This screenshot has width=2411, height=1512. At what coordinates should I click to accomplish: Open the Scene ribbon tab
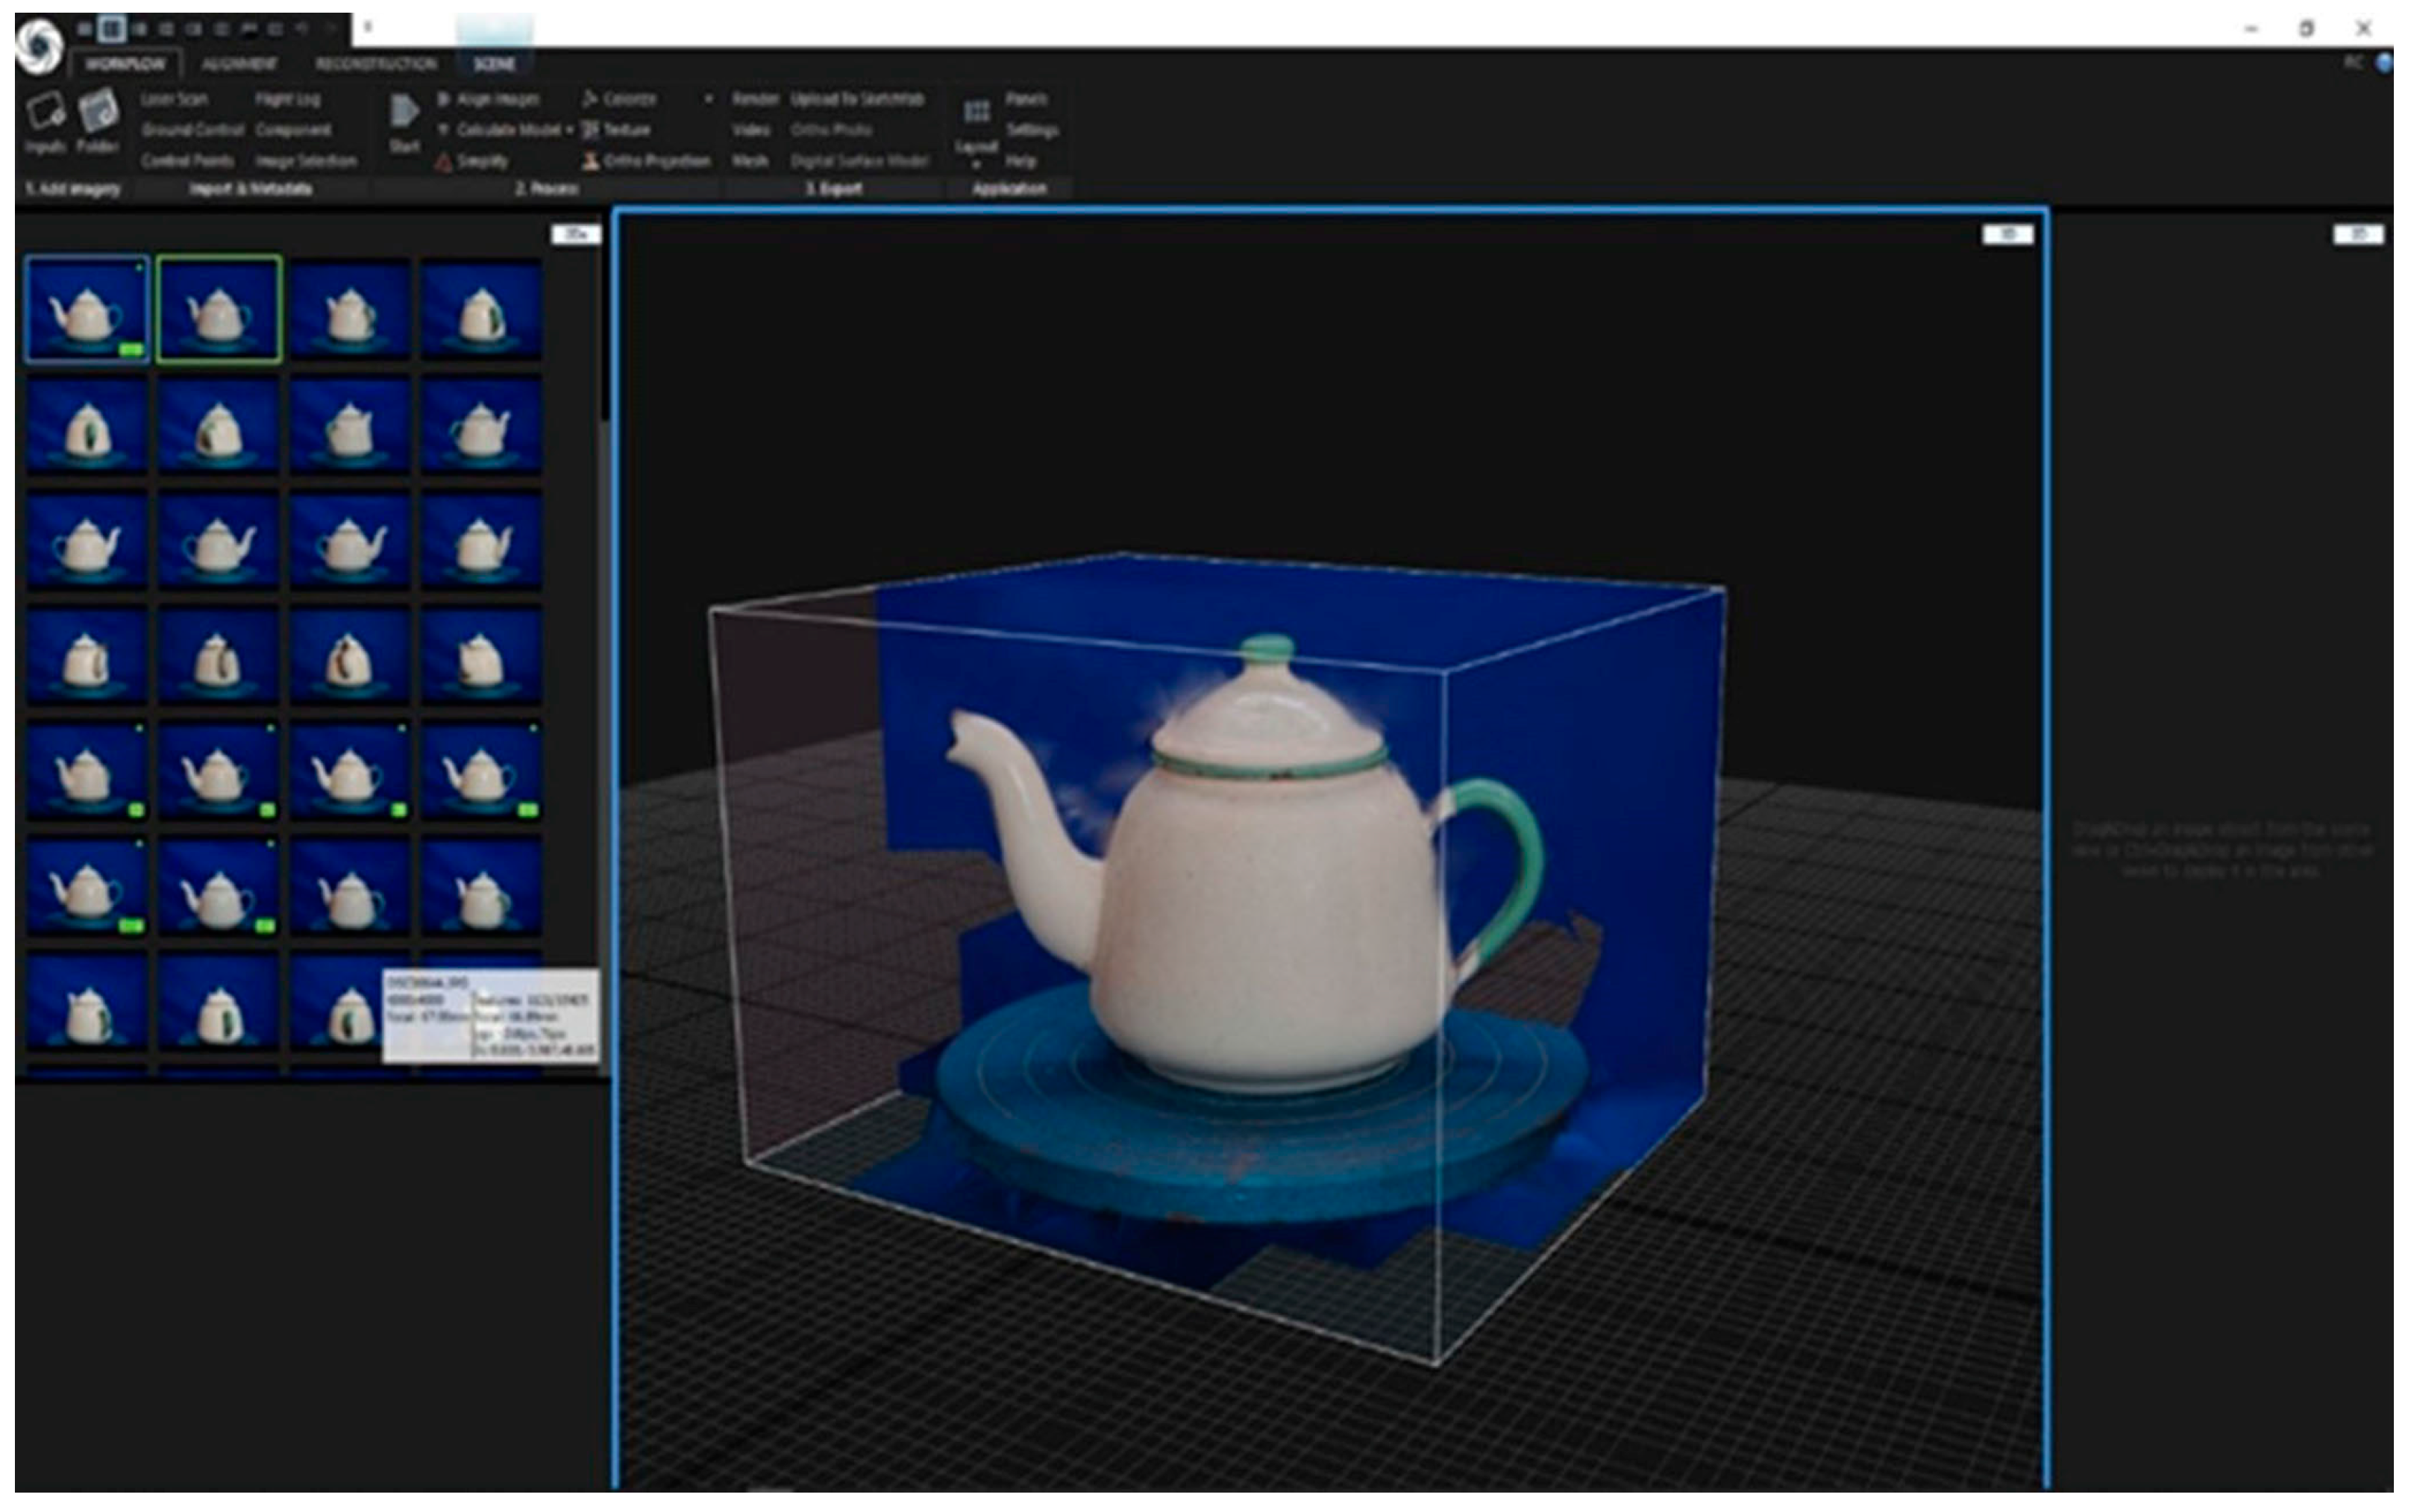[494, 64]
